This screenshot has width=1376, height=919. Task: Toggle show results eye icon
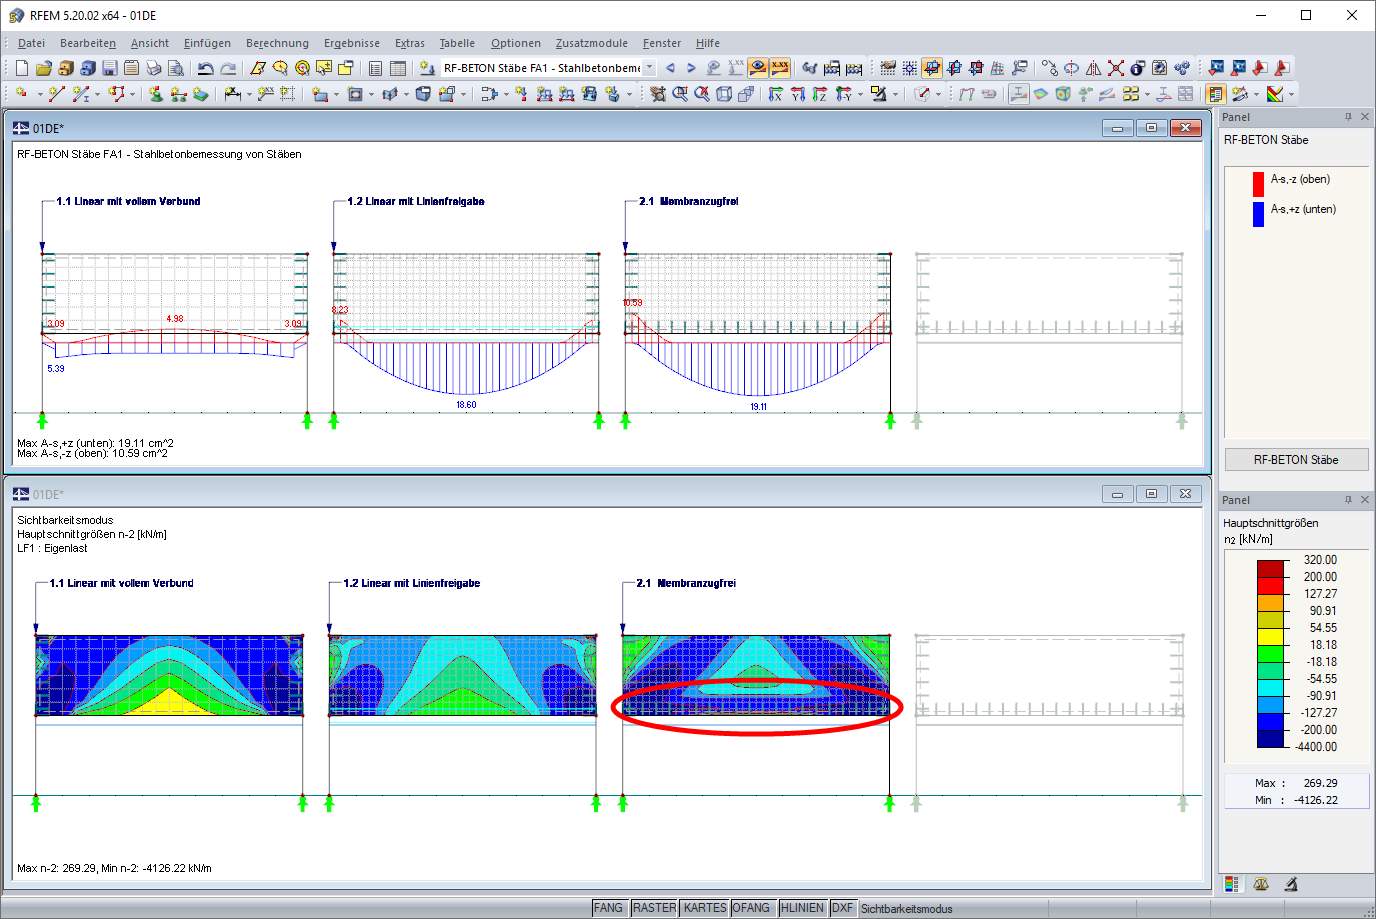[x=758, y=68]
